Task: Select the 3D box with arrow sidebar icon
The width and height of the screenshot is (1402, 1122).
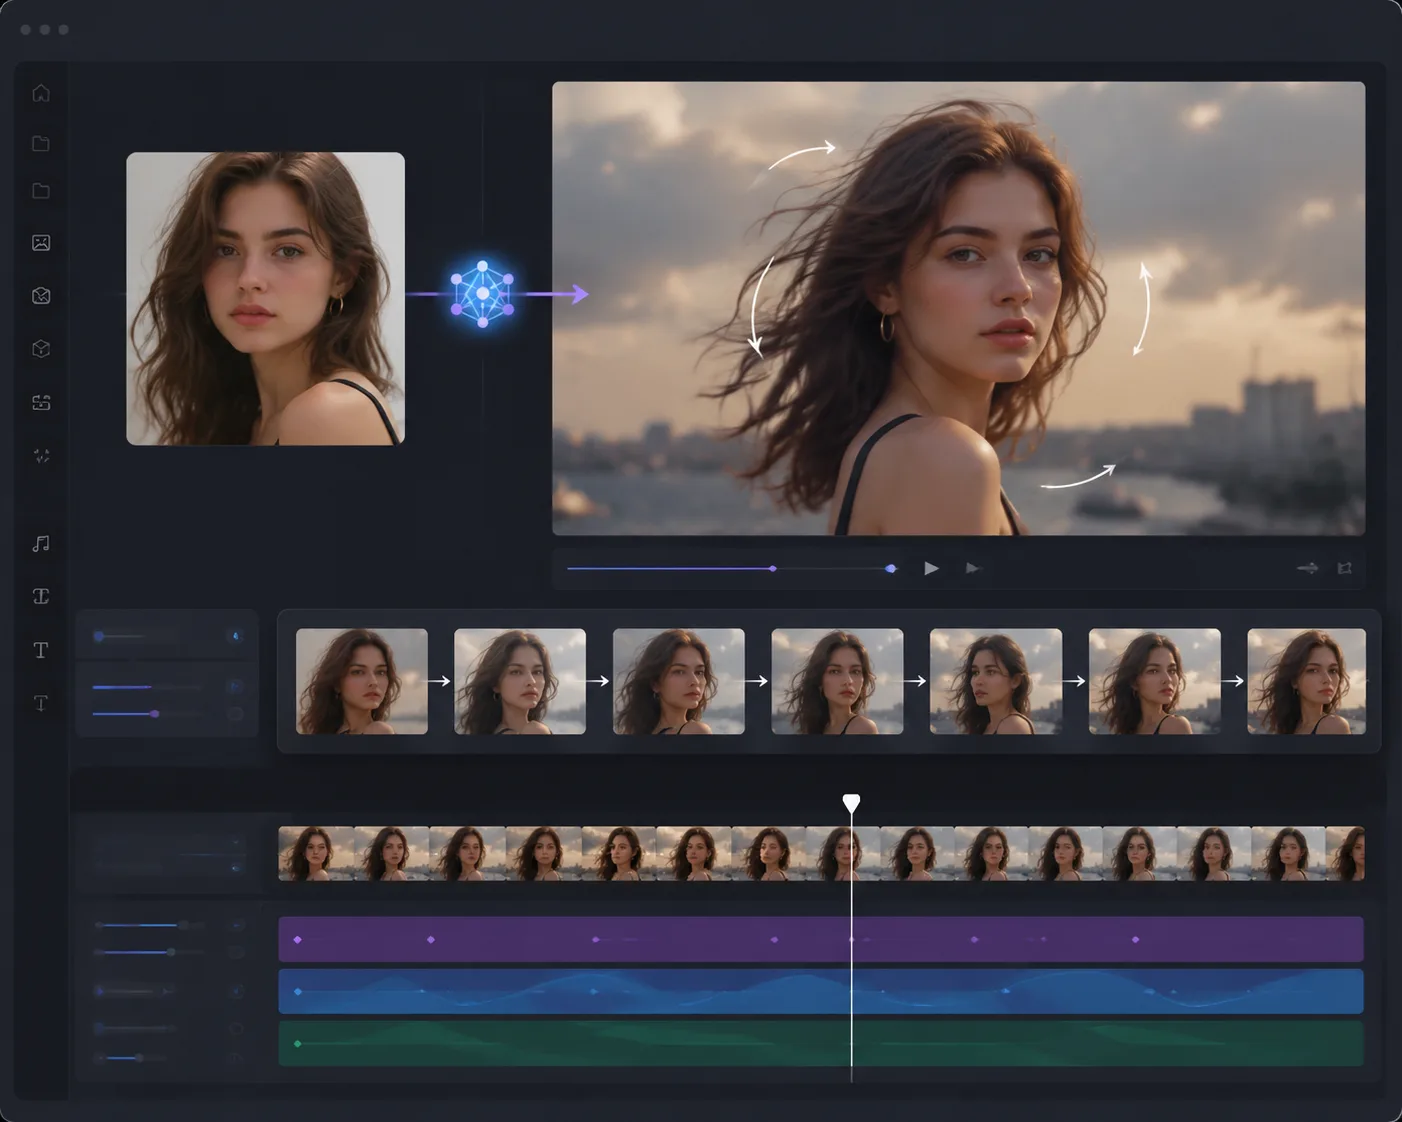Action: (41, 296)
